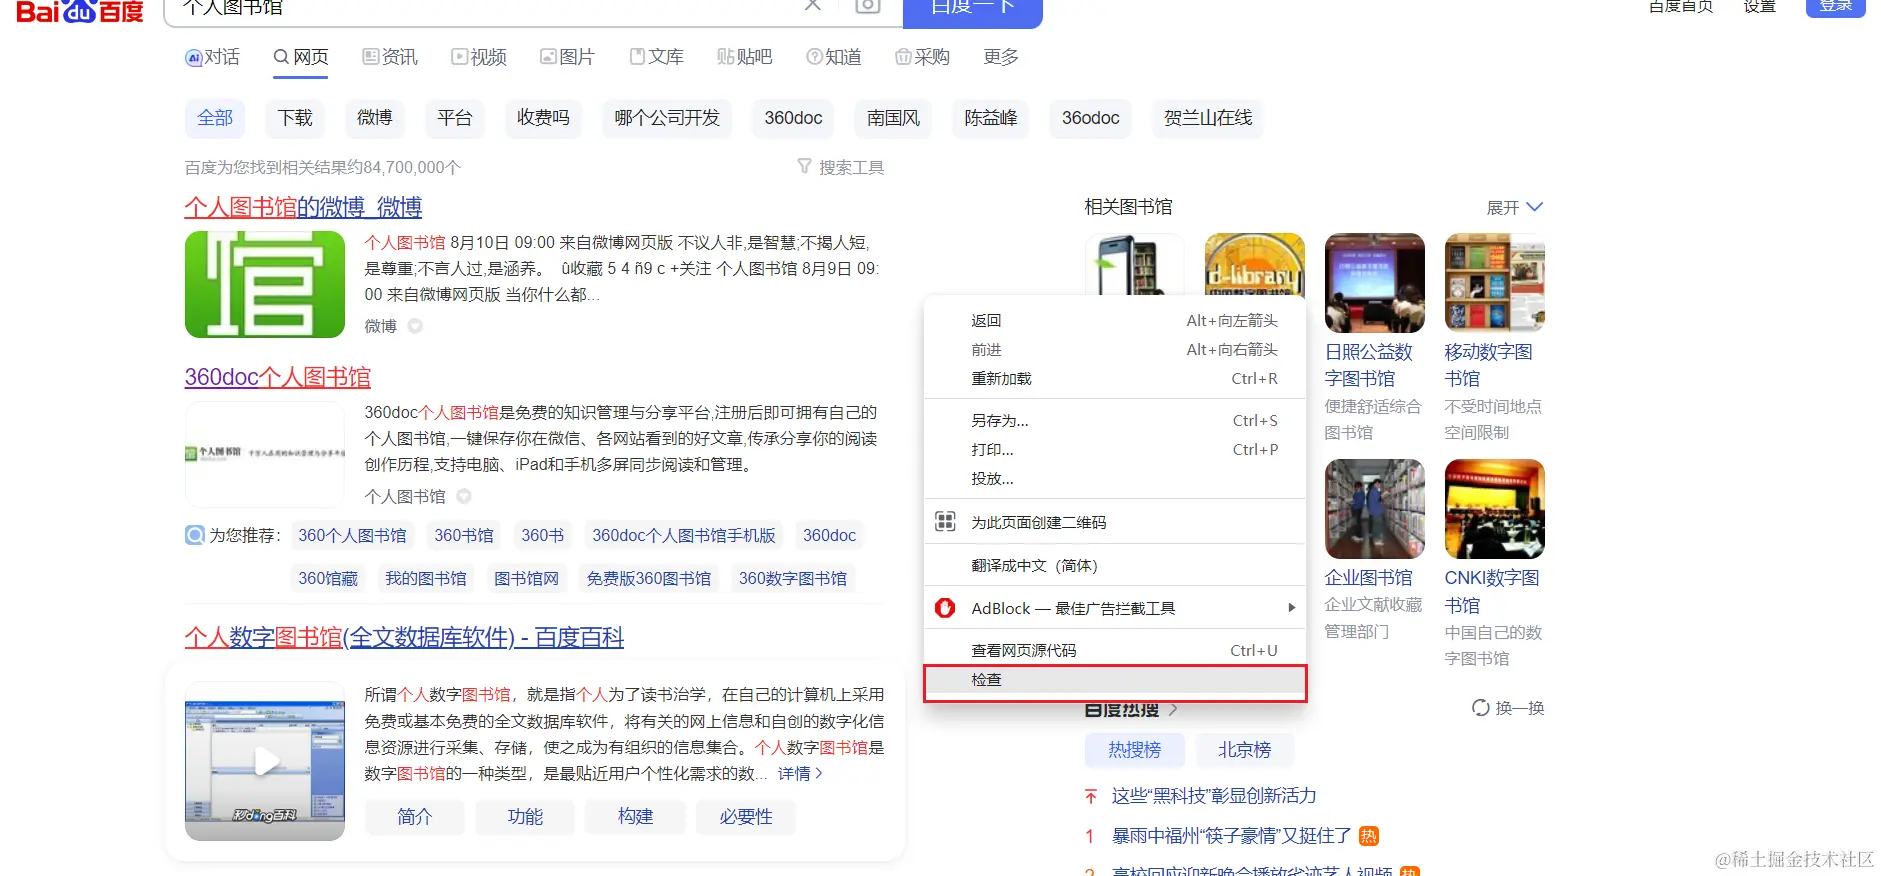Click the 构建 section button
Image resolution: width=1881 pixels, height=876 pixels.
tap(635, 817)
